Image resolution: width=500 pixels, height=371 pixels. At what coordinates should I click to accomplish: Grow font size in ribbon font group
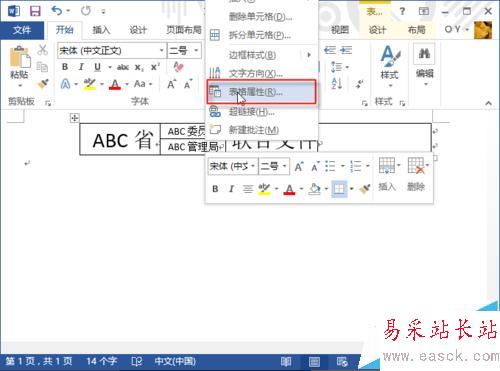pyautogui.click(x=171, y=84)
